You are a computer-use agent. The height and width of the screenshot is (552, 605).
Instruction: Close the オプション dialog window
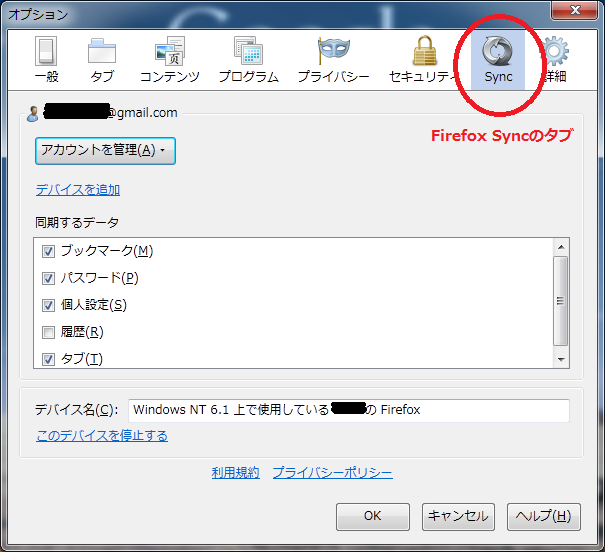[x=575, y=10]
